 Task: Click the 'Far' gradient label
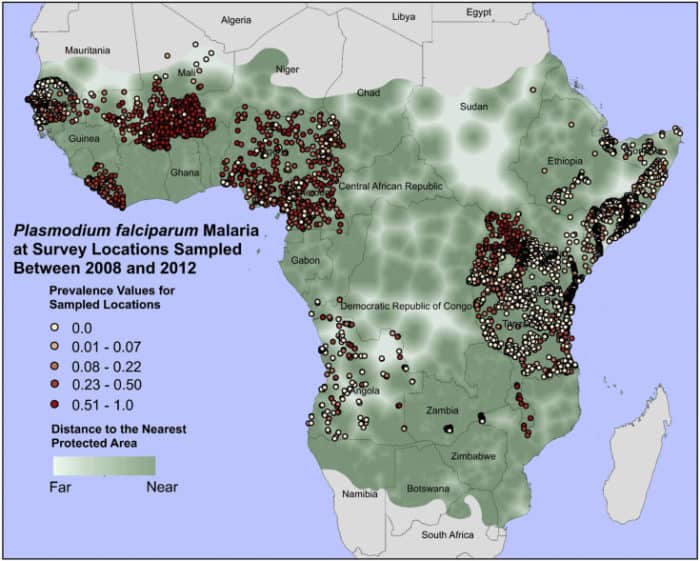[x=60, y=487]
